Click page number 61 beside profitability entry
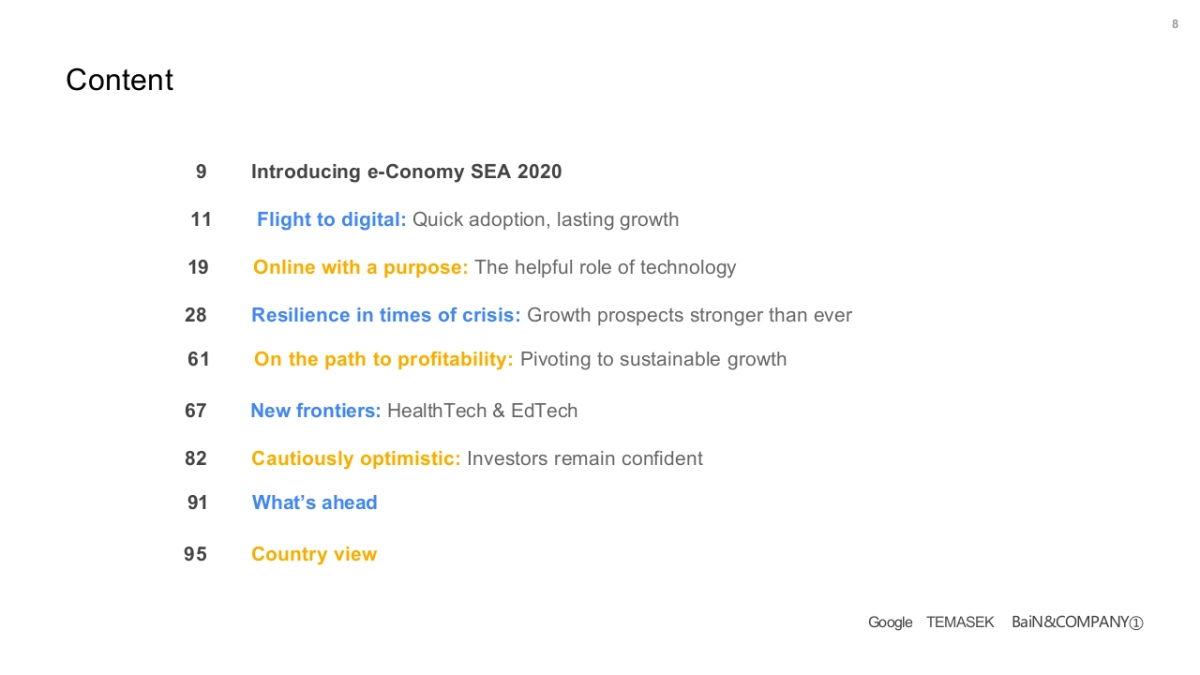Image resolution: width=1200 pixels, height=675 pixels. (x=198, y=360)
